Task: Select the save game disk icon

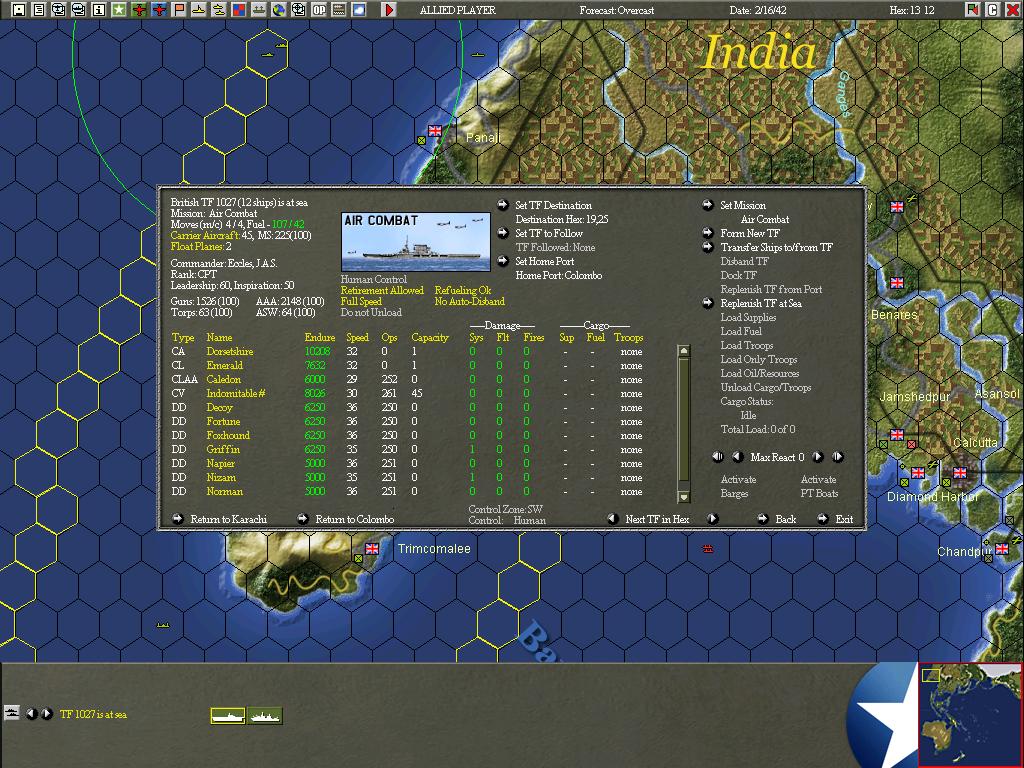Action: coord(19,10)
